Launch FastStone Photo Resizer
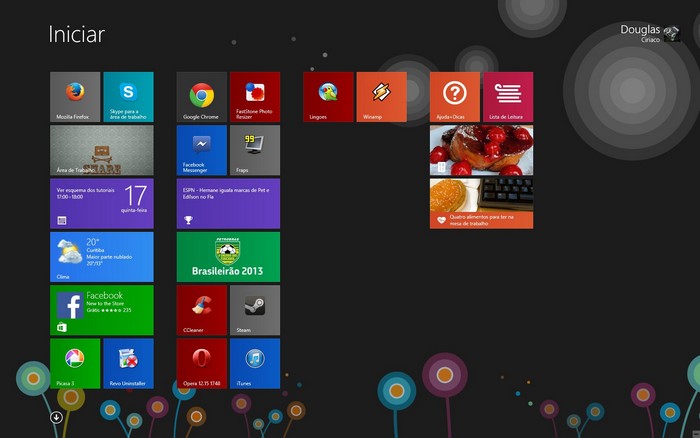This screenshot has width=700, height=438. [255, 97]
